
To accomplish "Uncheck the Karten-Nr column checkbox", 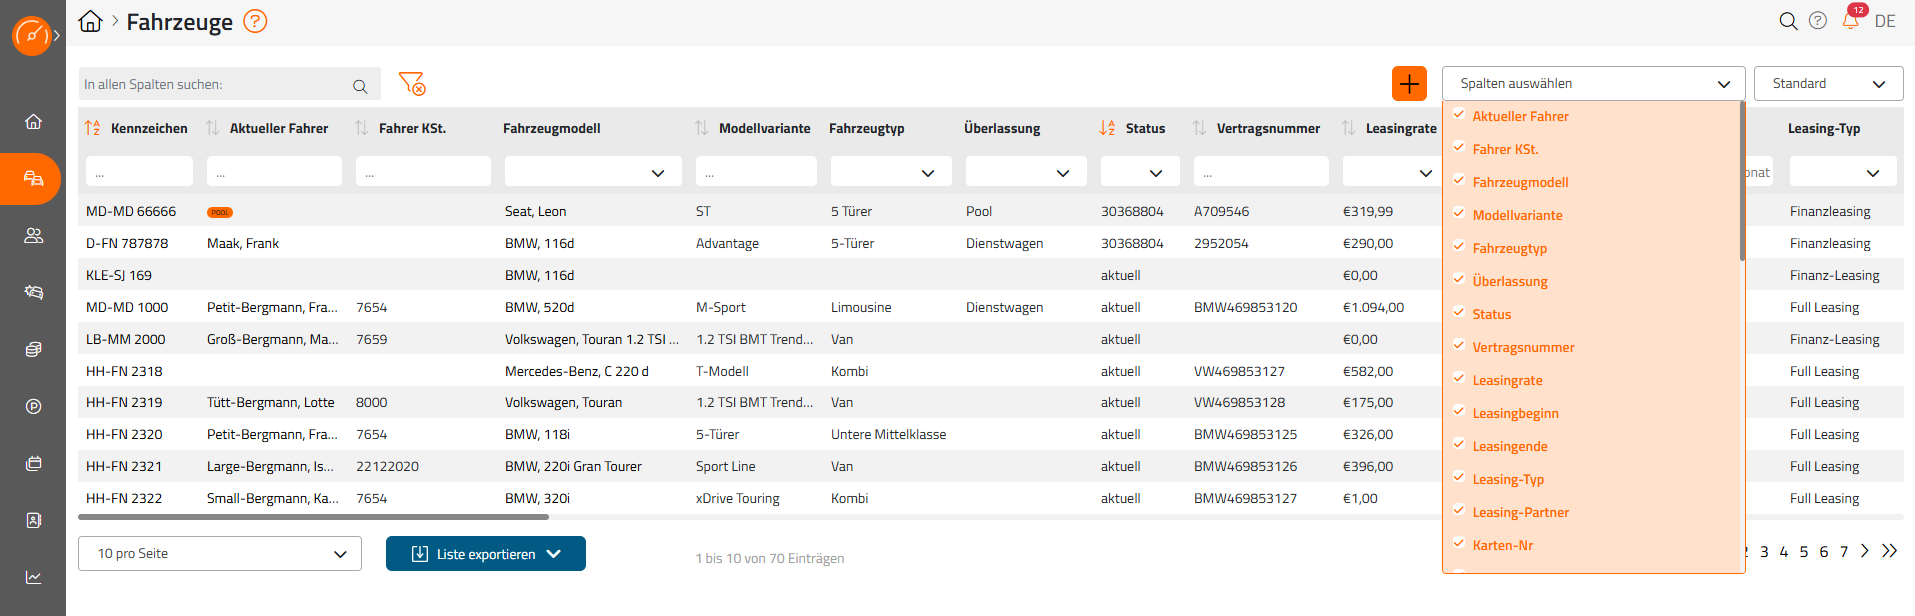I will click(1459, 545).
